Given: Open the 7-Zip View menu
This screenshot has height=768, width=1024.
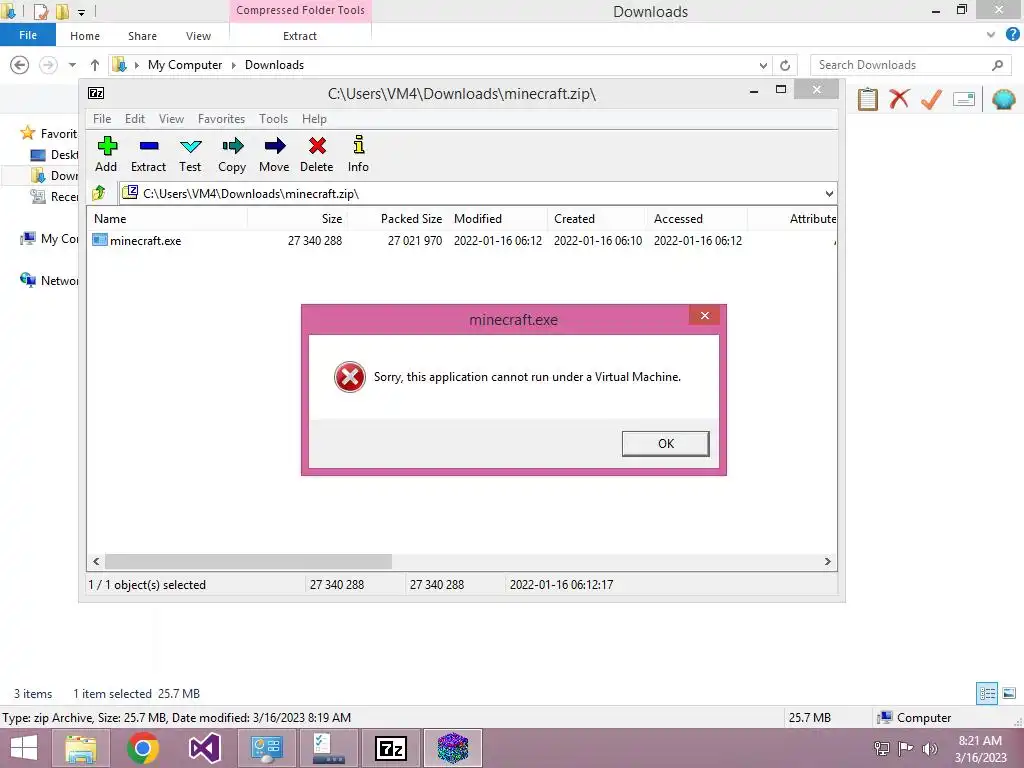Looking at the screenshot, I should point(171,119).
